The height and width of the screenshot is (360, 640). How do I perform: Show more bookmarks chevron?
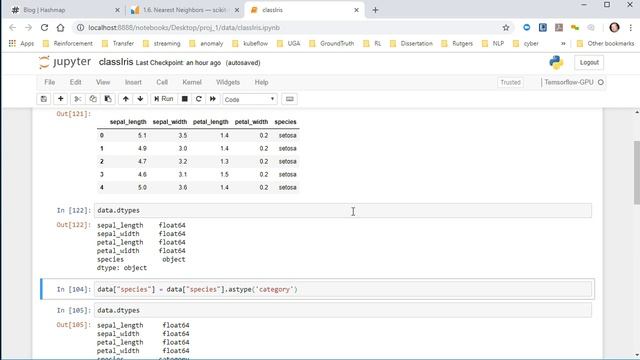[563, 43]
